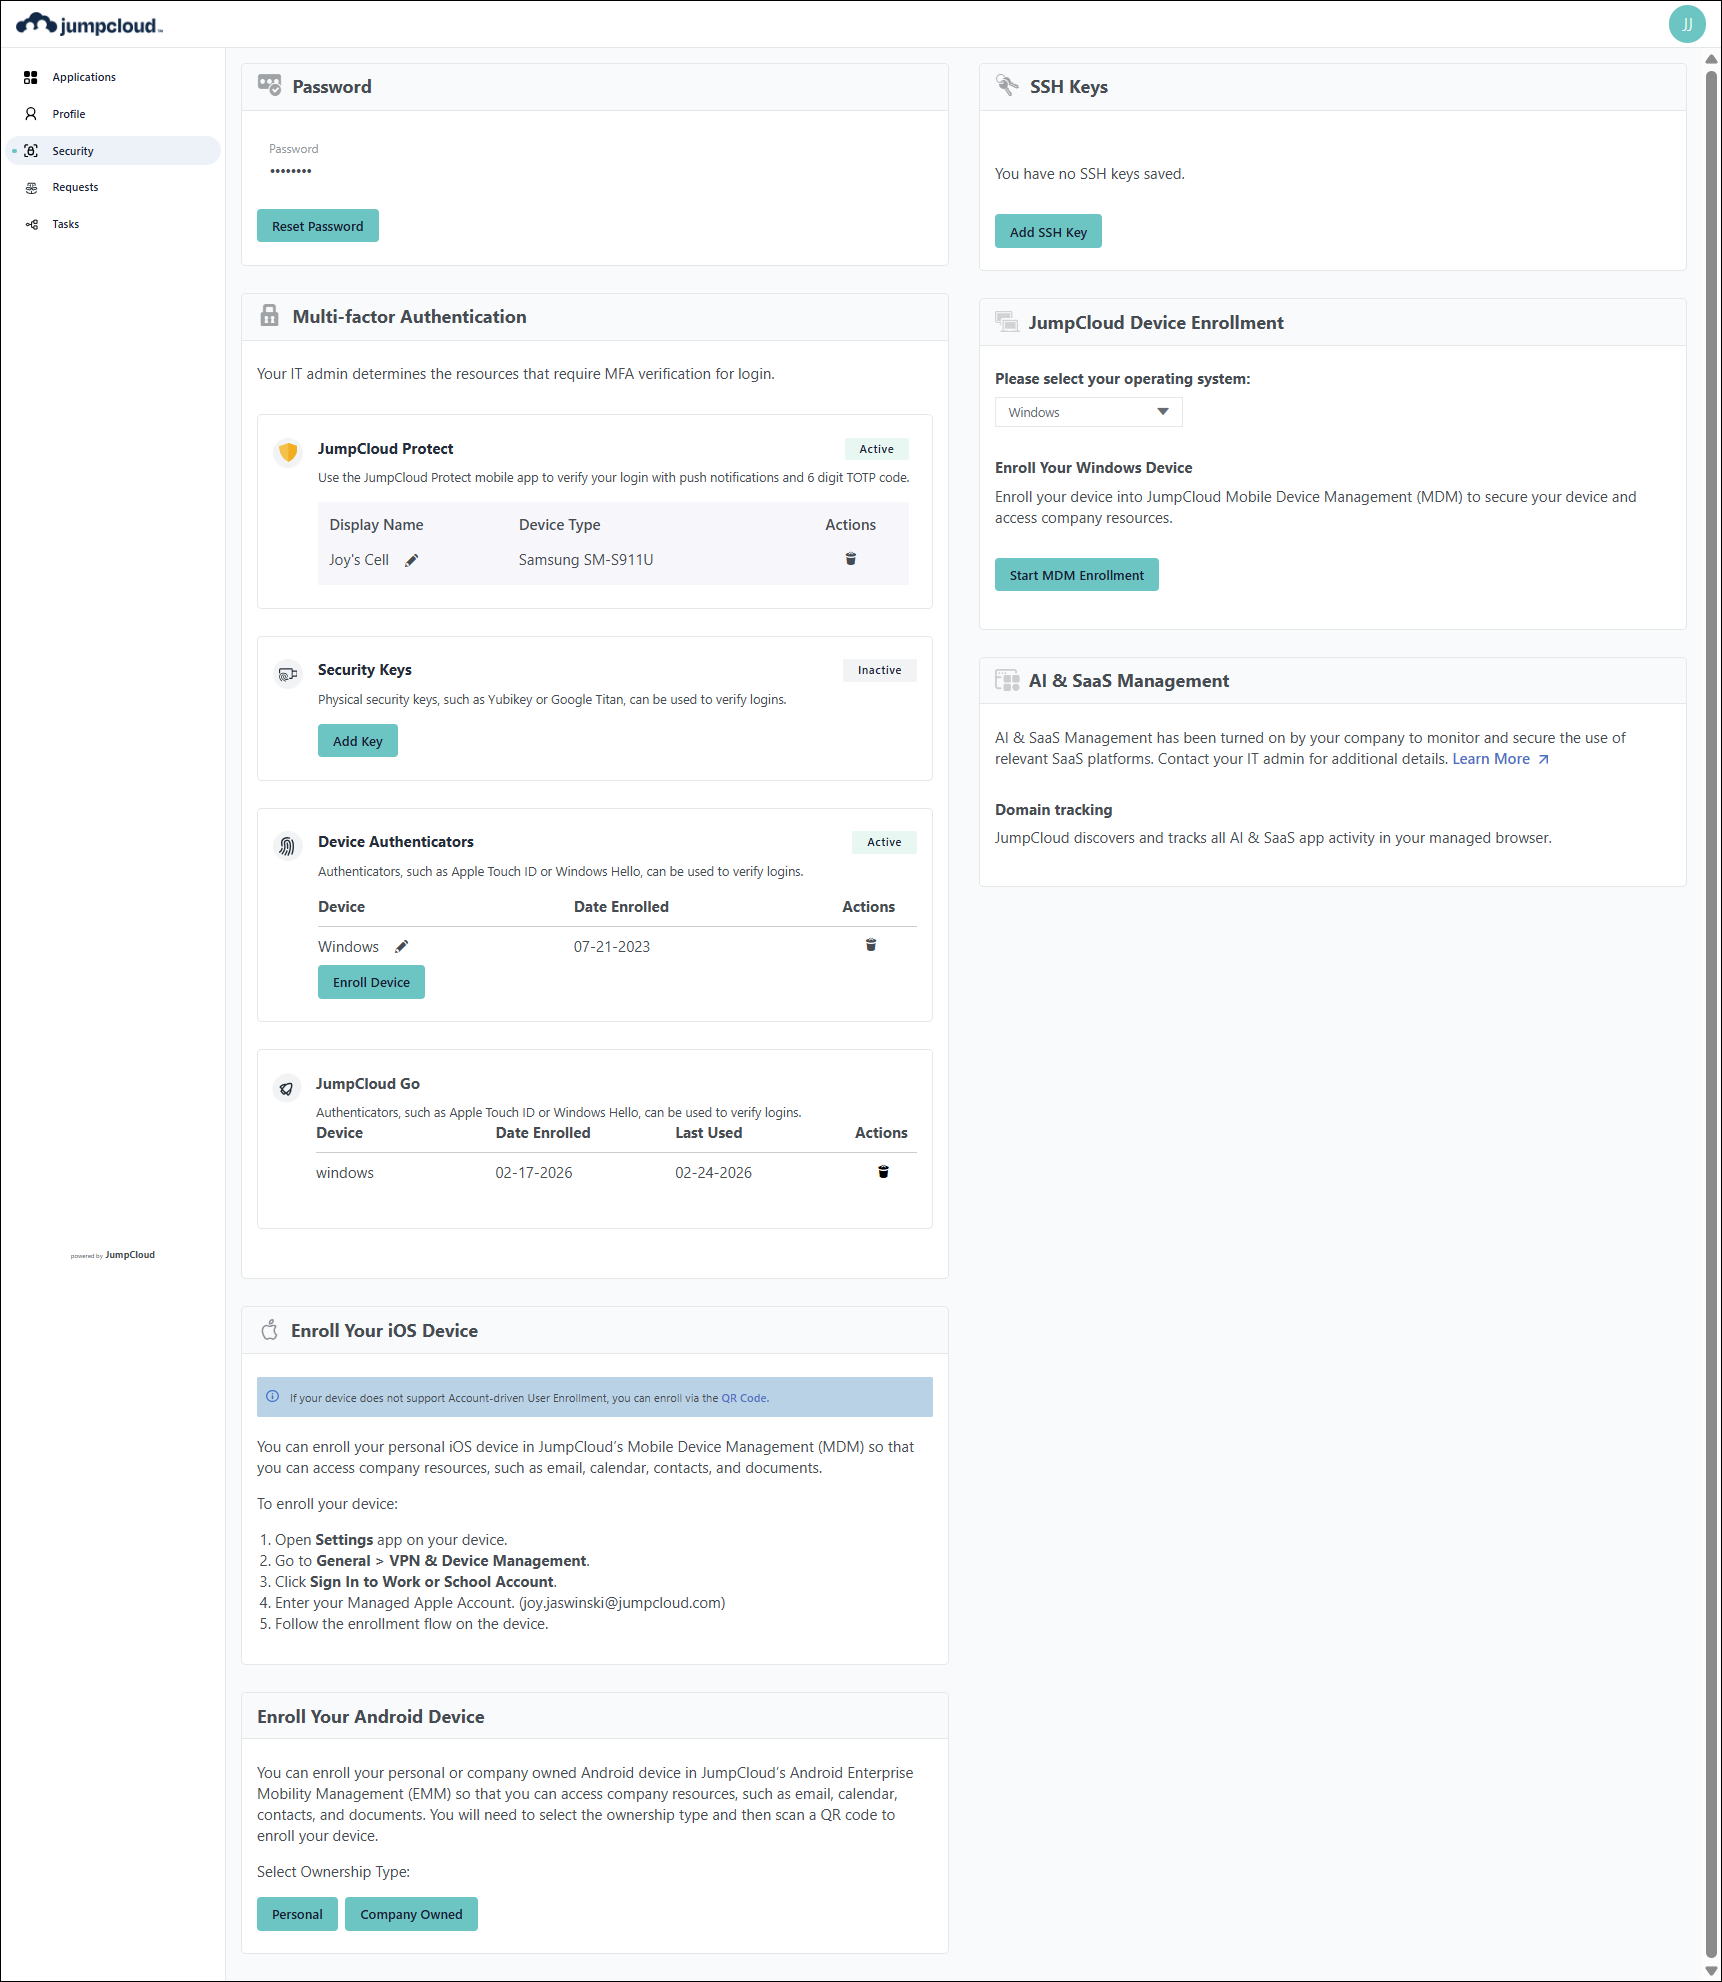The image size is (1722, 1982).
Task: Remove the JumpCloud Go windows device
Action: (x=882, y=1172)
